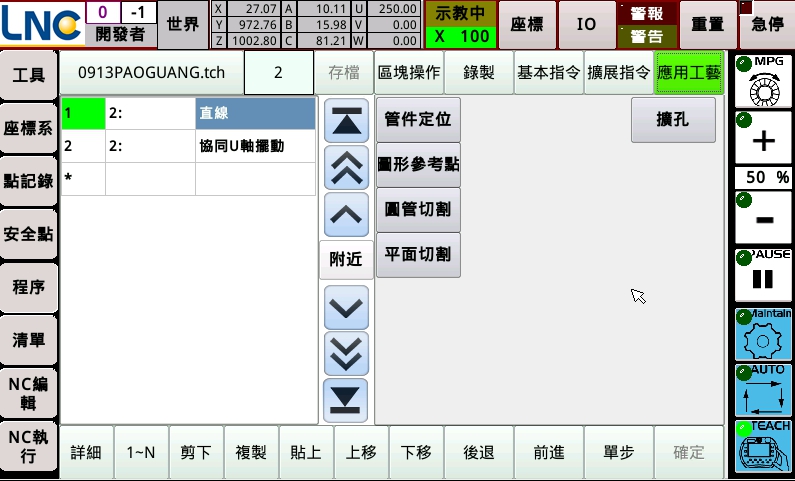795x481 pixels.
Task: Jump to first program line arrow
Action: [346, 121]
